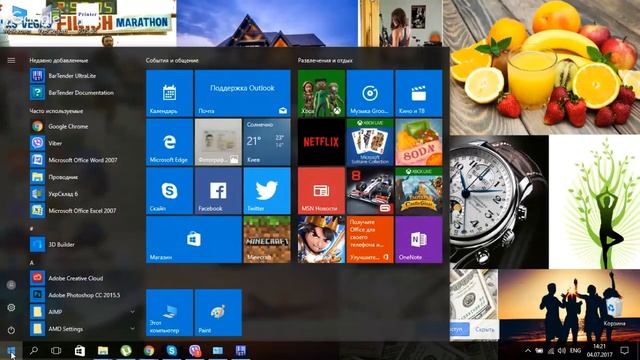640x360 pixels.
Task: Open Chrome on the taskbar
Action: (149, 351)
